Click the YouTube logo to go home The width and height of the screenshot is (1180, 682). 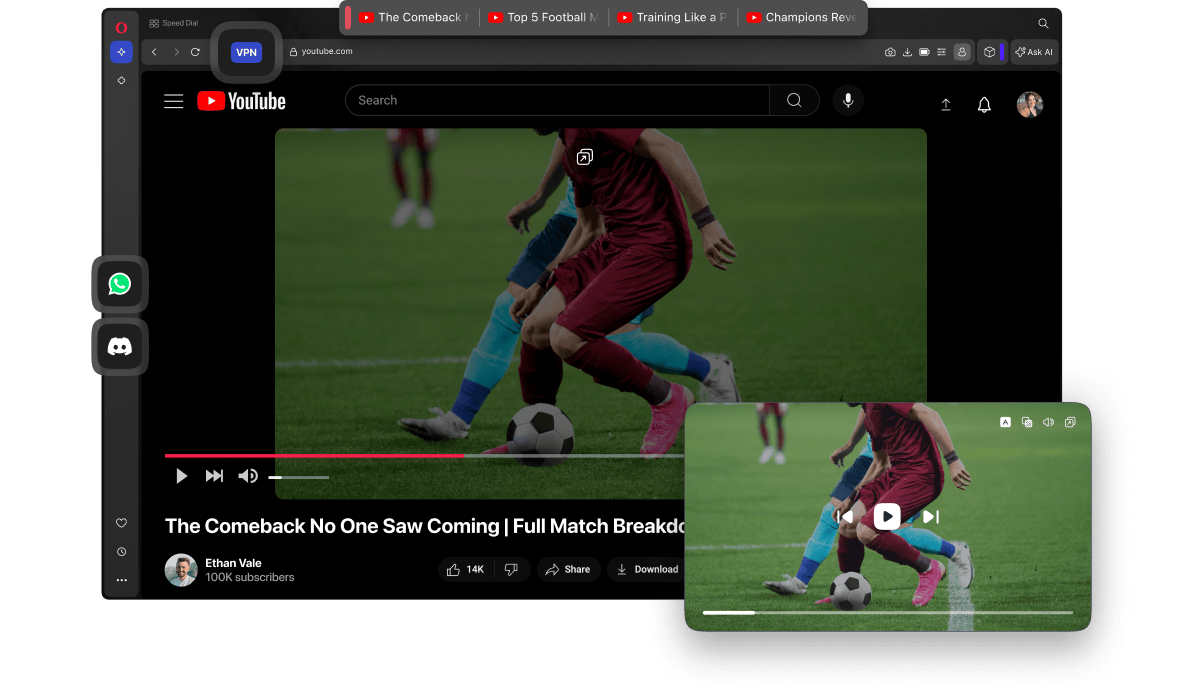[x=241, y=100]
